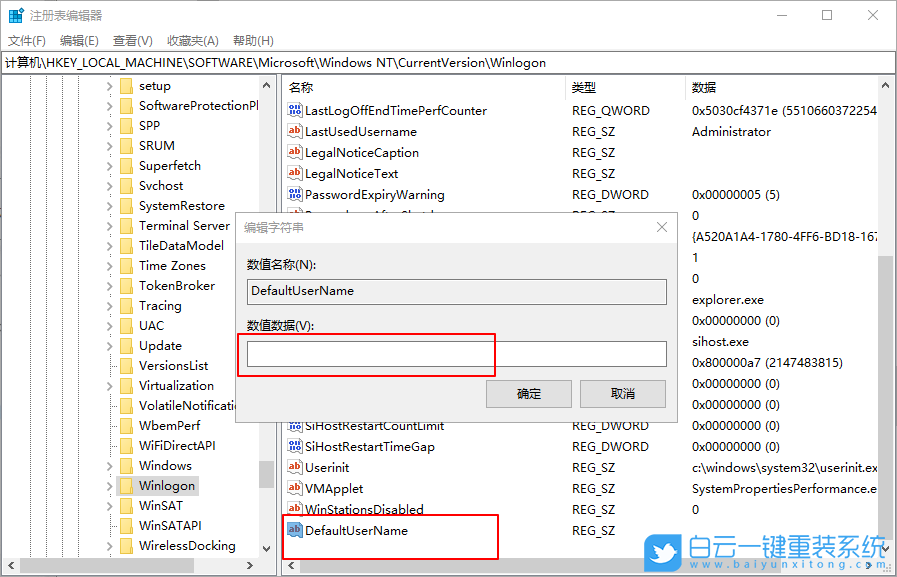Click the Superfetch folder icon

tap(129, 165)
